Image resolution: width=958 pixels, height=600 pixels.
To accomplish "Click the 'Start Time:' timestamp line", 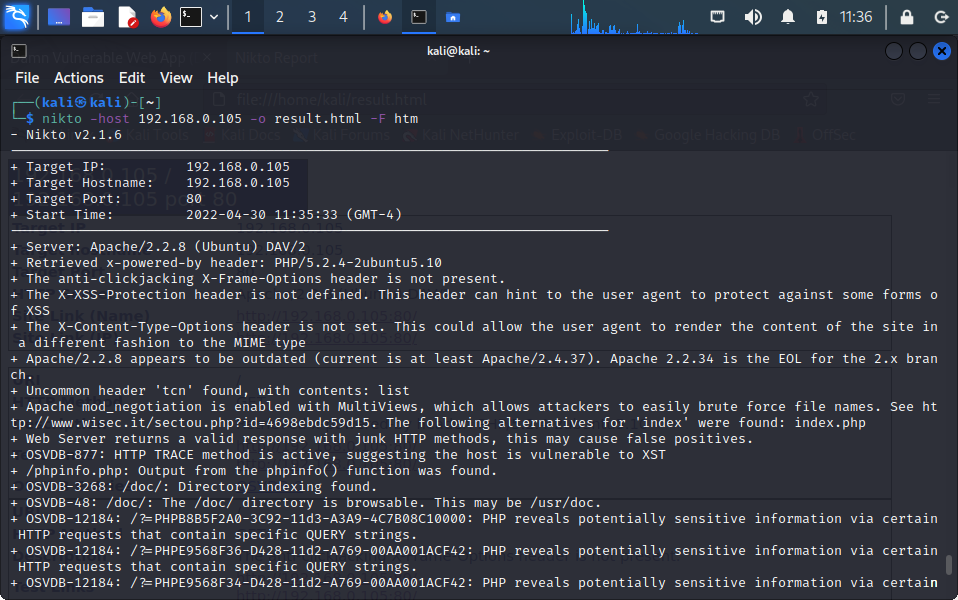I will pos(206,214).
